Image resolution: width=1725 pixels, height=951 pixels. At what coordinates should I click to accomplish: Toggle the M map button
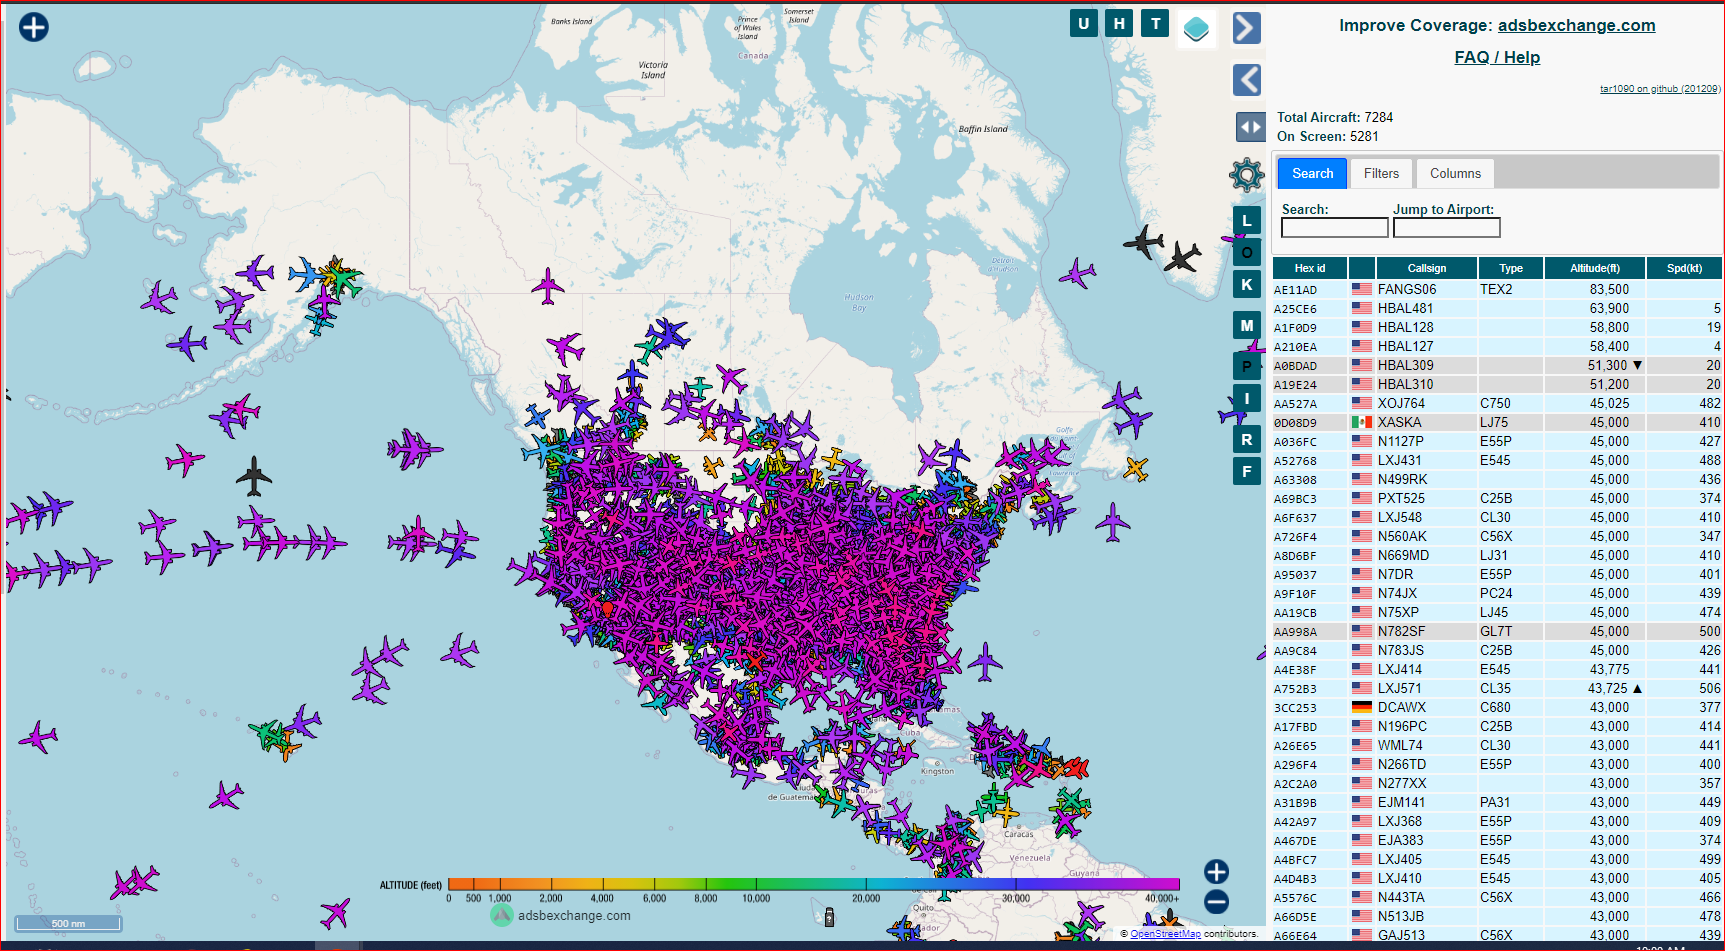[x=1246, y=326]
